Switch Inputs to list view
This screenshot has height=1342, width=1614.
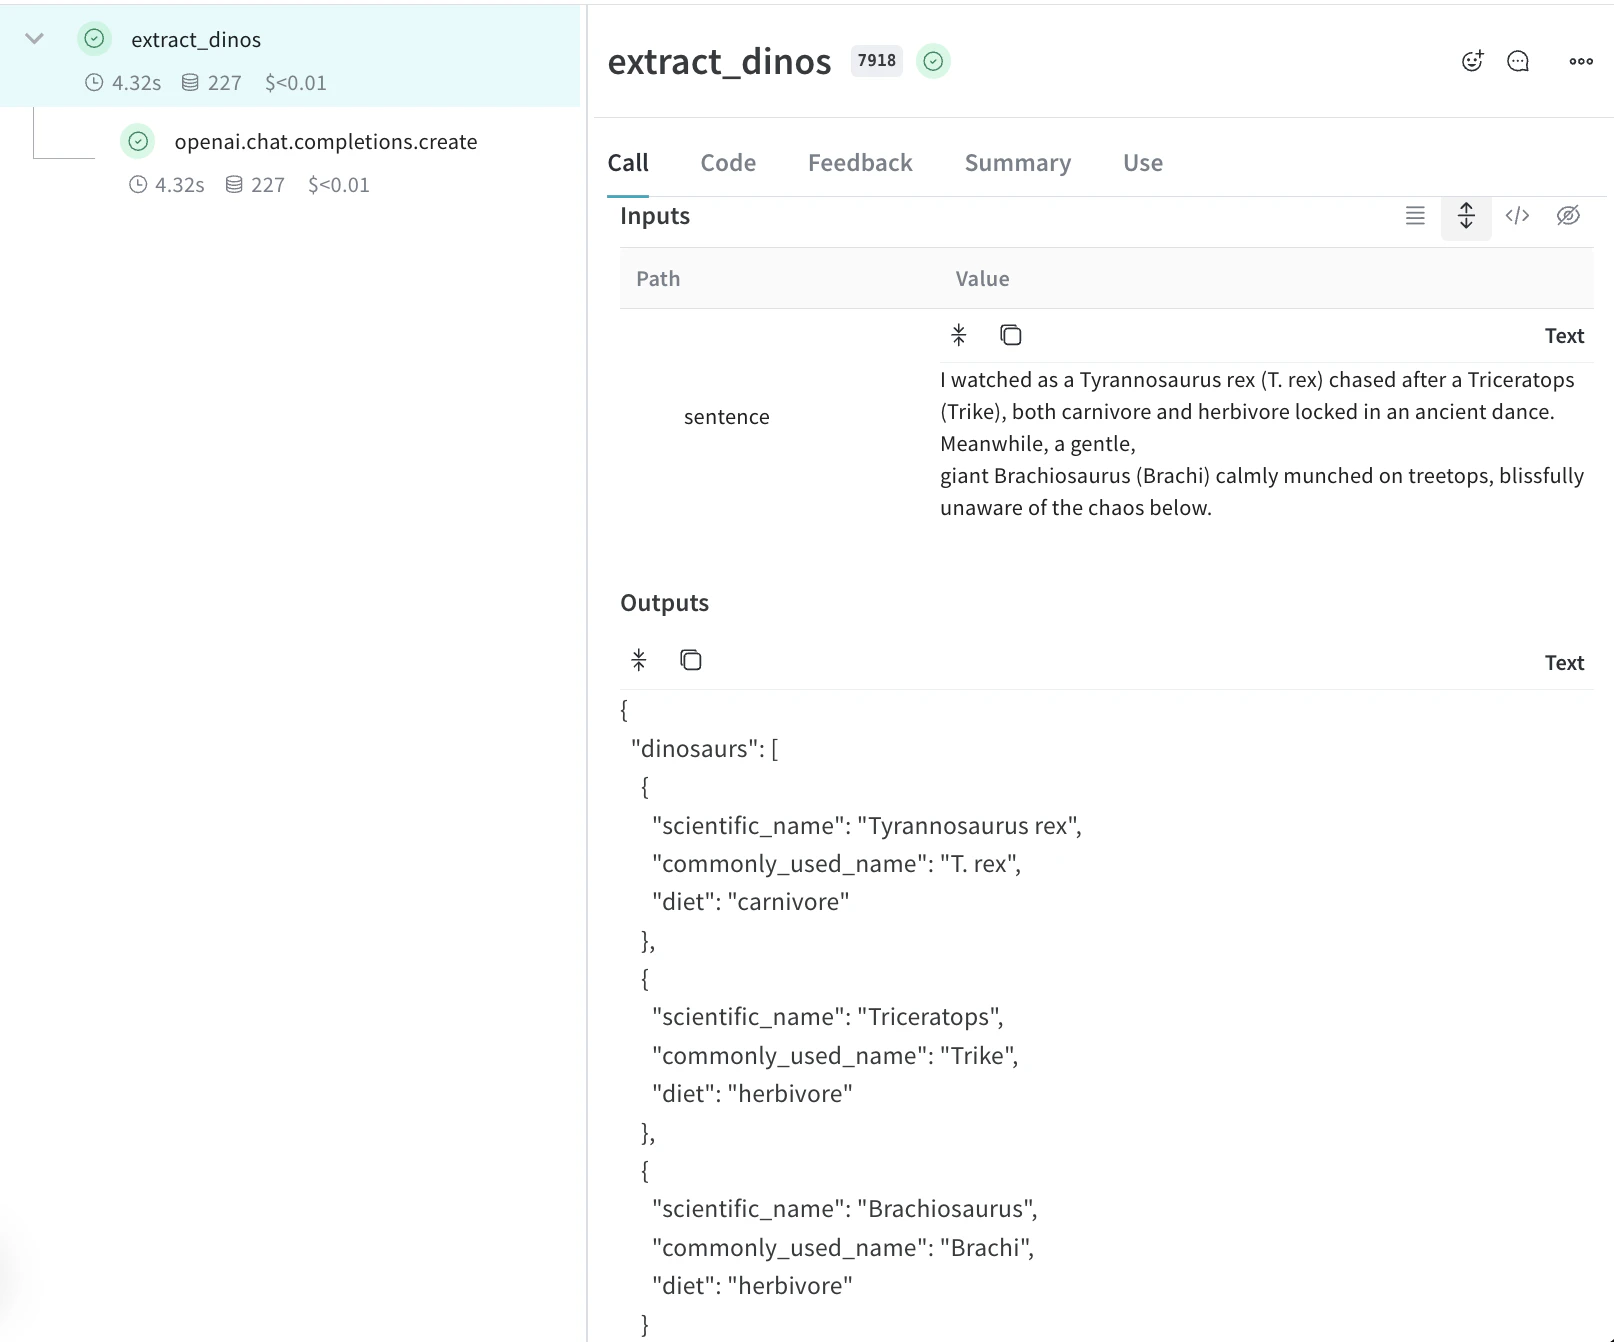pos(1415,216)
